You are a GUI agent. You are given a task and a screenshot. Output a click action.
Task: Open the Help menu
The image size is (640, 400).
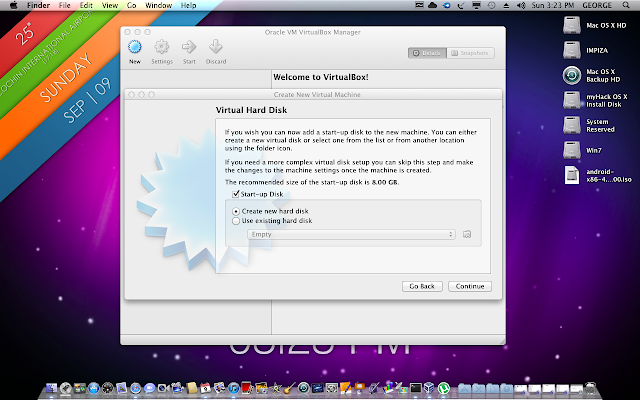click(x=188, y=5)
